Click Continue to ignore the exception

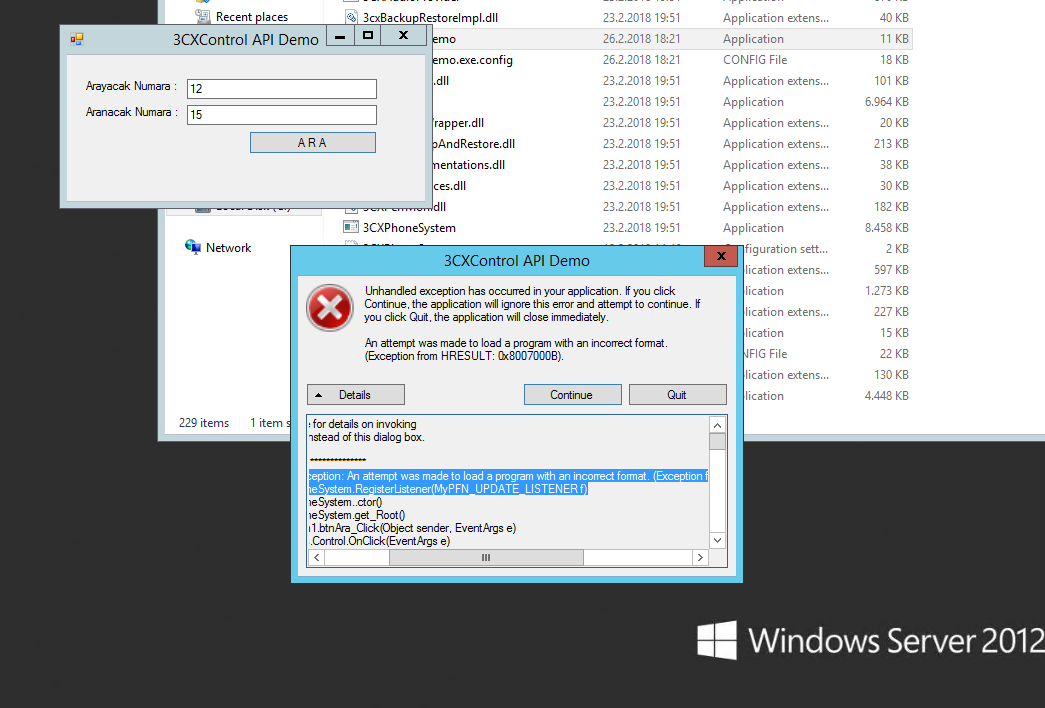pyautogui.click(x=572, y=395)
